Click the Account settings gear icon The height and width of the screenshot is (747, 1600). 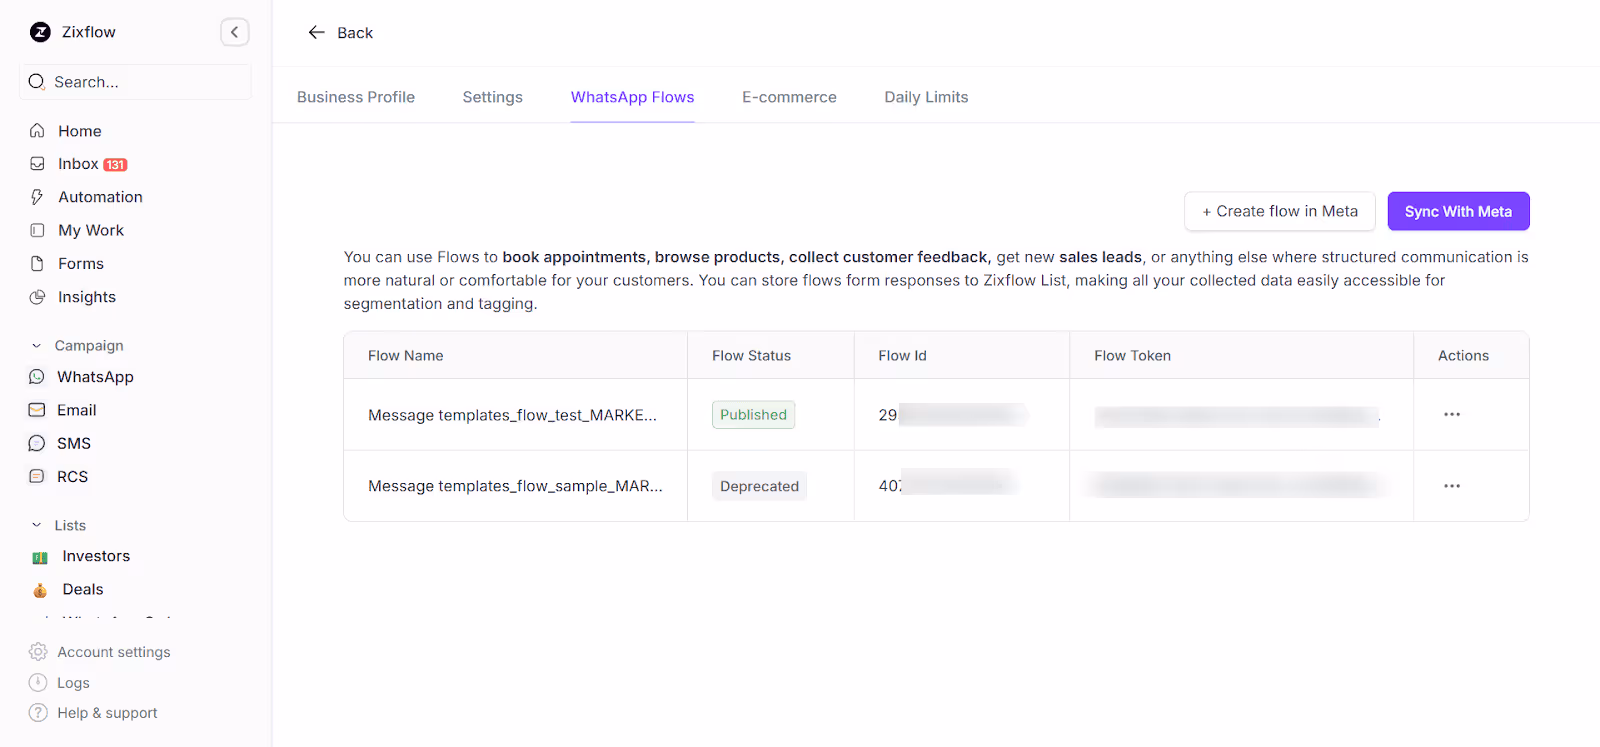click(38, 652)
